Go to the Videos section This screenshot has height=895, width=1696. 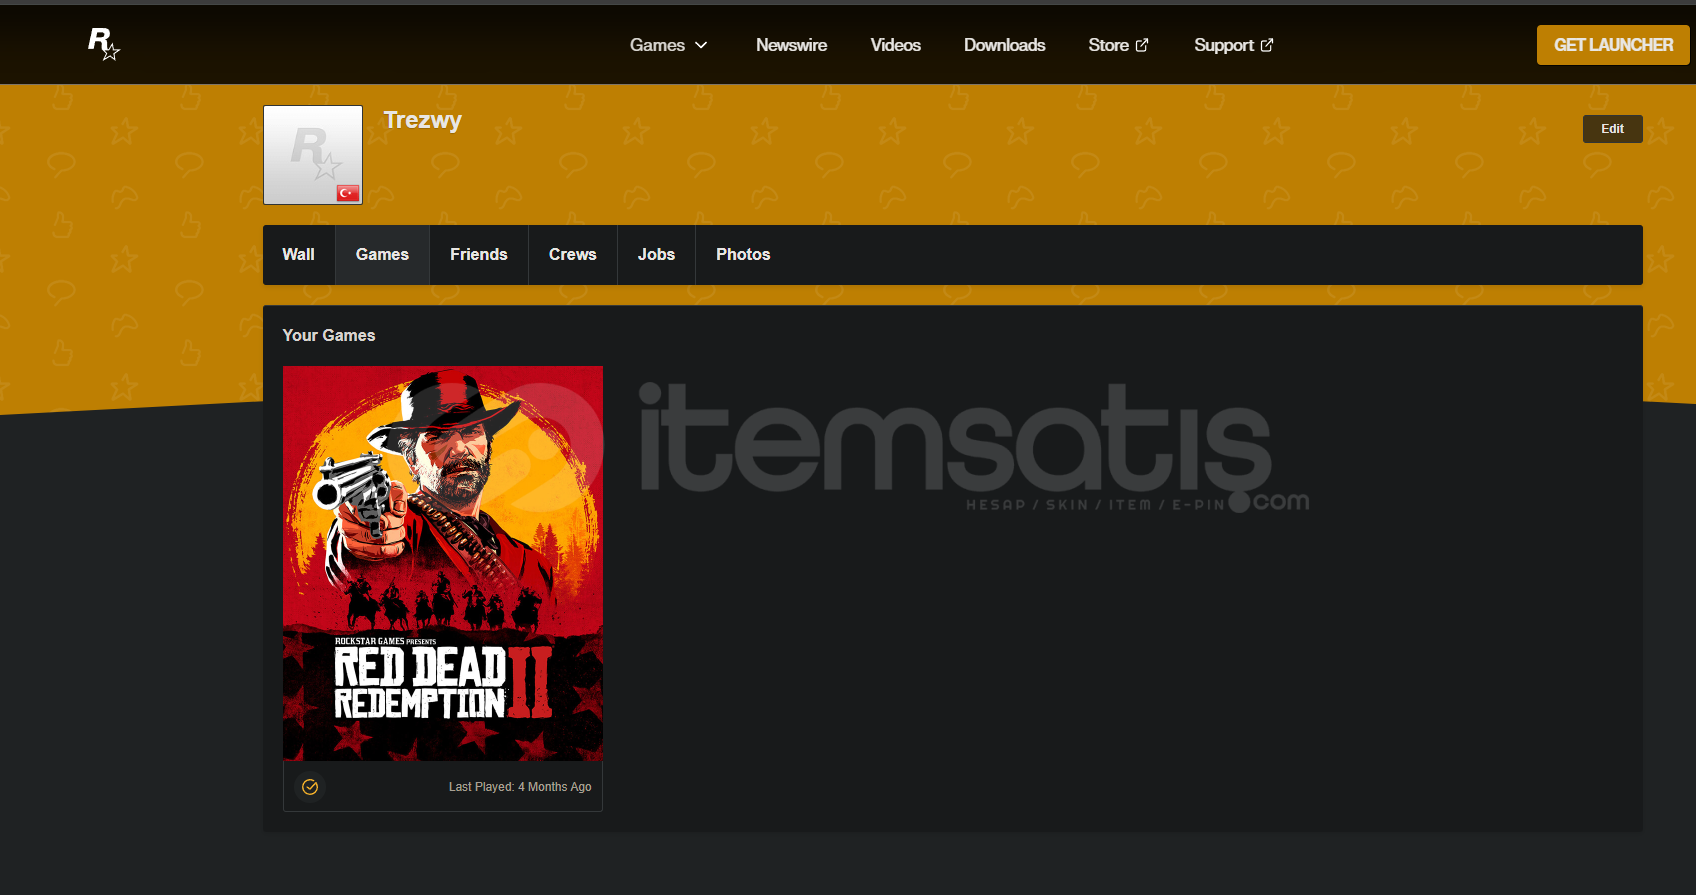(895, 45)
